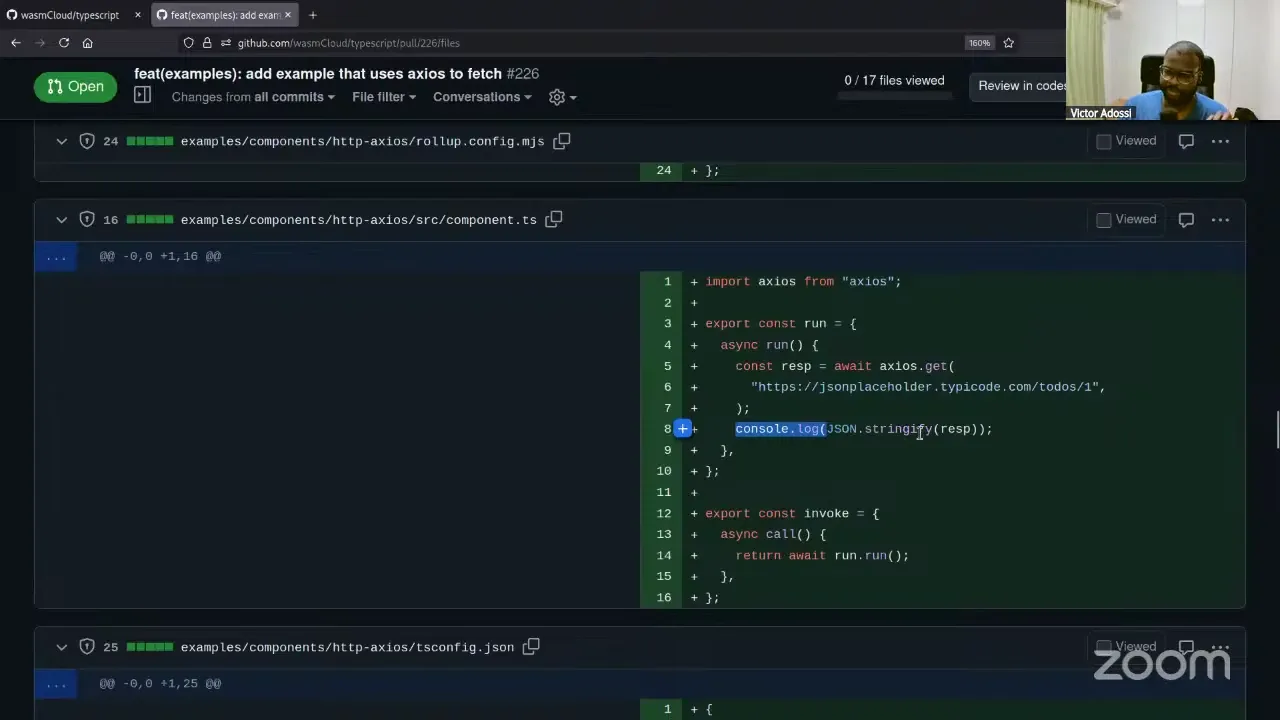Click shield icon beside rollup.config.mjs
The image size is (1280, 720).
[x=87, y=141]
